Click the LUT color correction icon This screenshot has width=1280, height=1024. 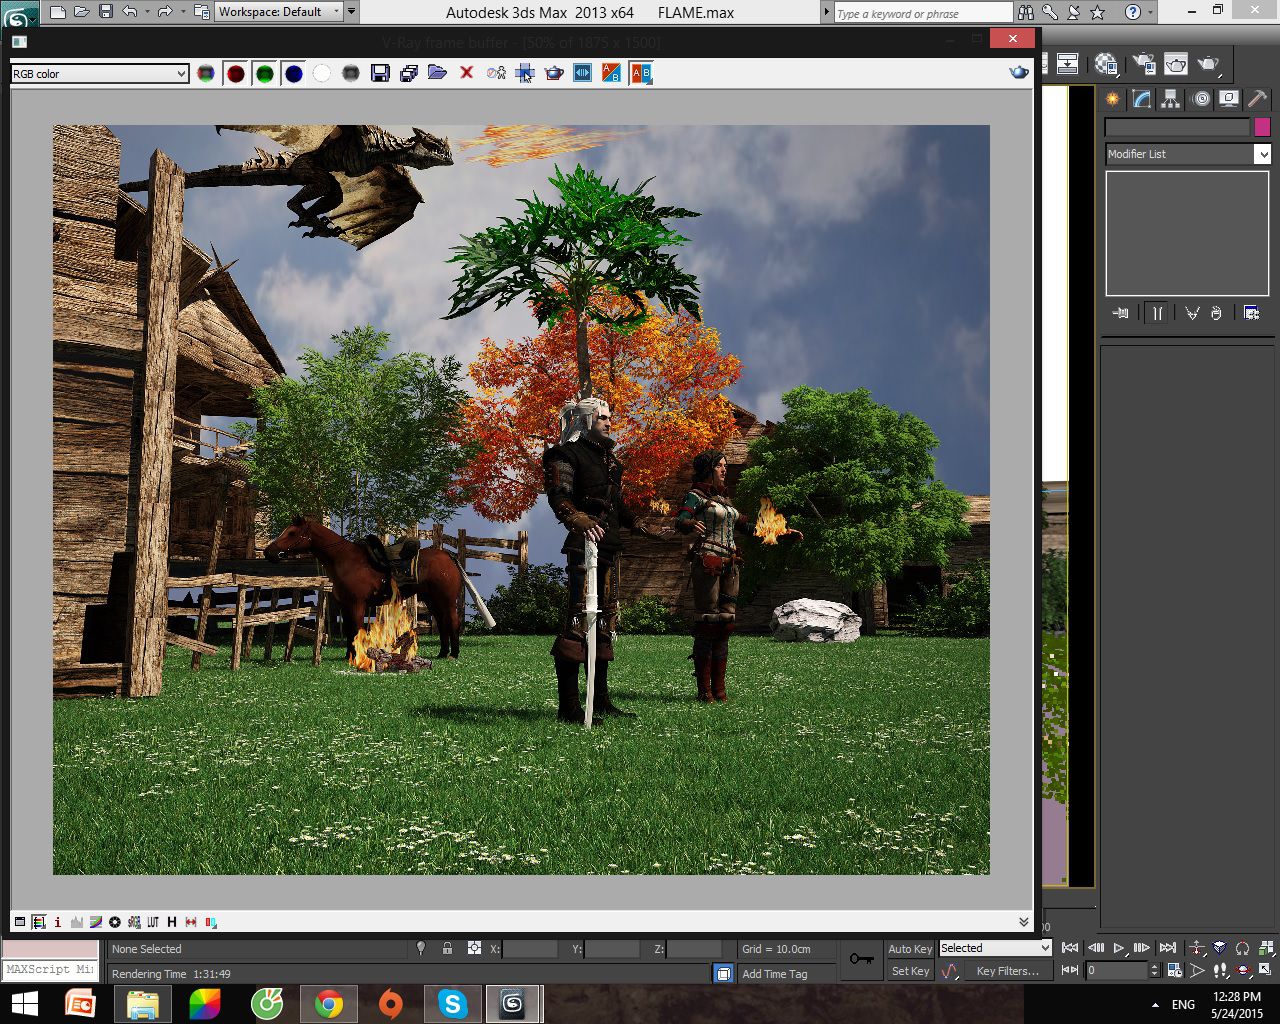153,922
